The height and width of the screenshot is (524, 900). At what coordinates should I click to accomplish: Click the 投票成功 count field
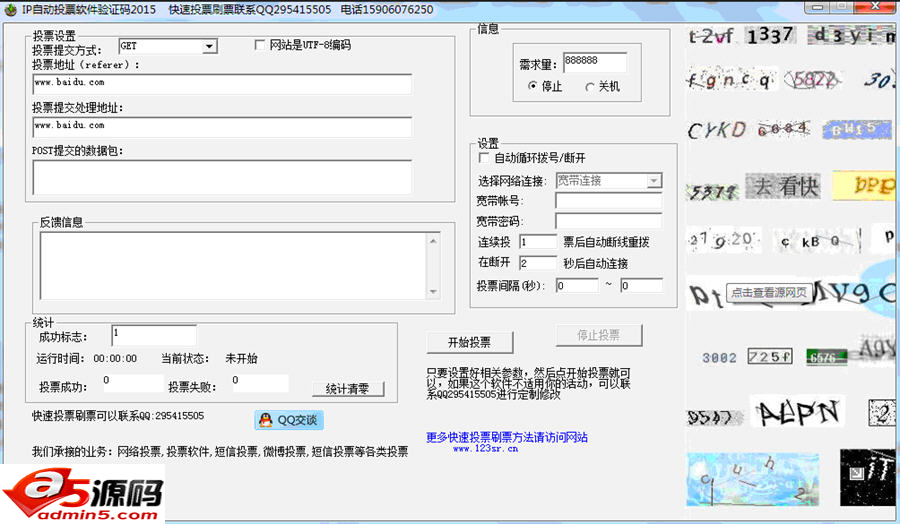(x=133, y=383)
